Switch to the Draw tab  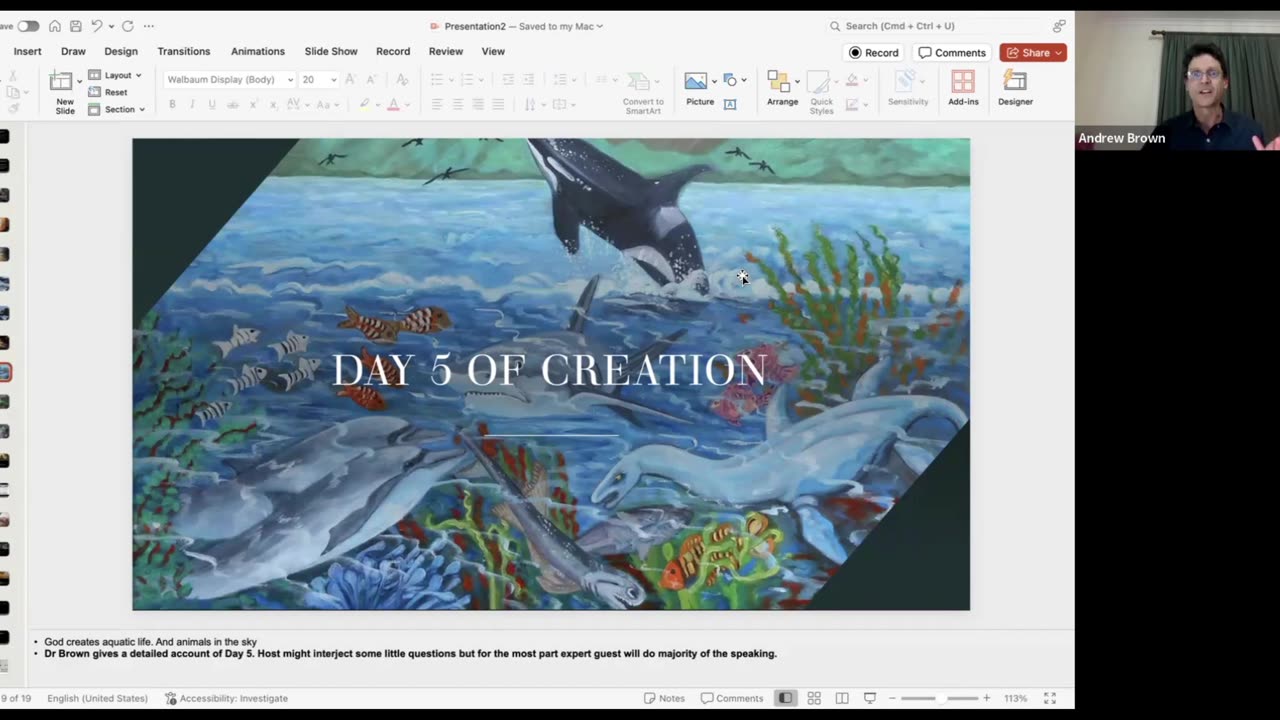coord(73,51)
